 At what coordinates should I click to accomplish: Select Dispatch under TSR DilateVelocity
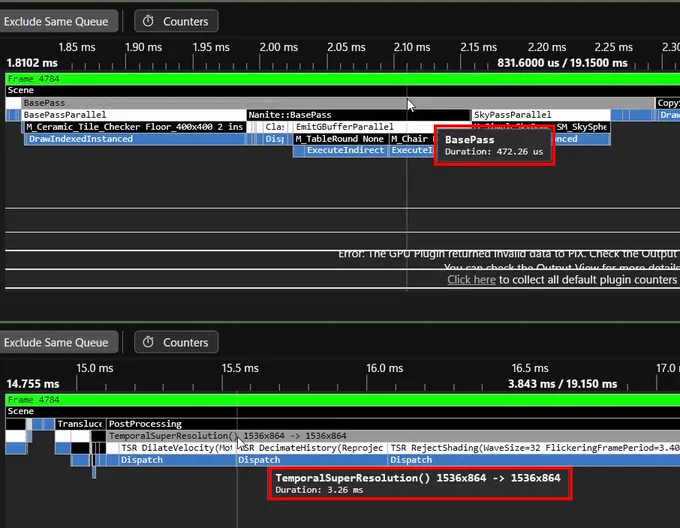click(177, 460)
